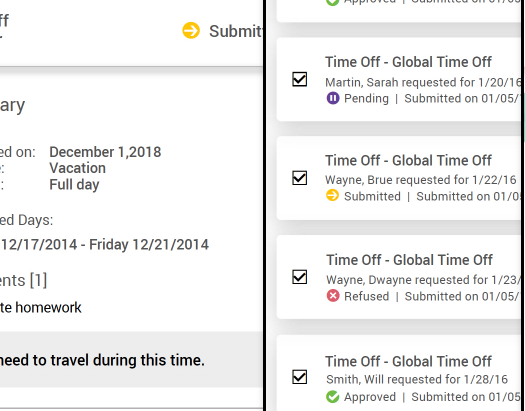
Task: Click the Submitted status label in header
Action: tap(236, 31)
